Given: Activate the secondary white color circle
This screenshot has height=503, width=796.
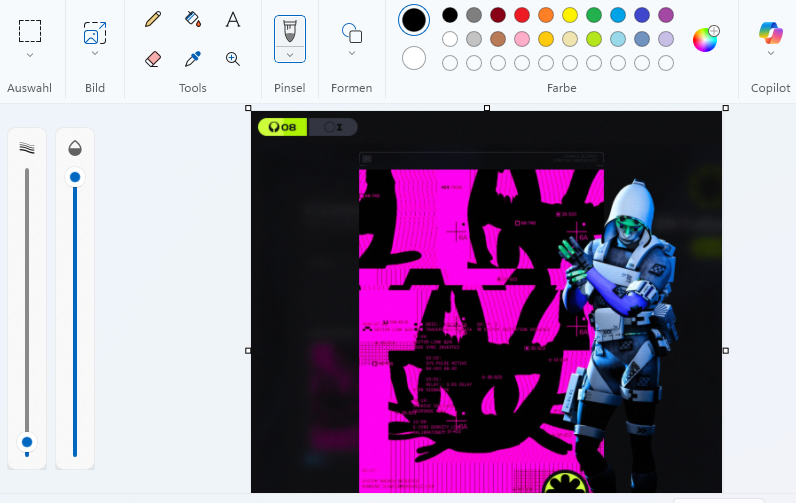Looking at the screenshot, I should (414, 58).
